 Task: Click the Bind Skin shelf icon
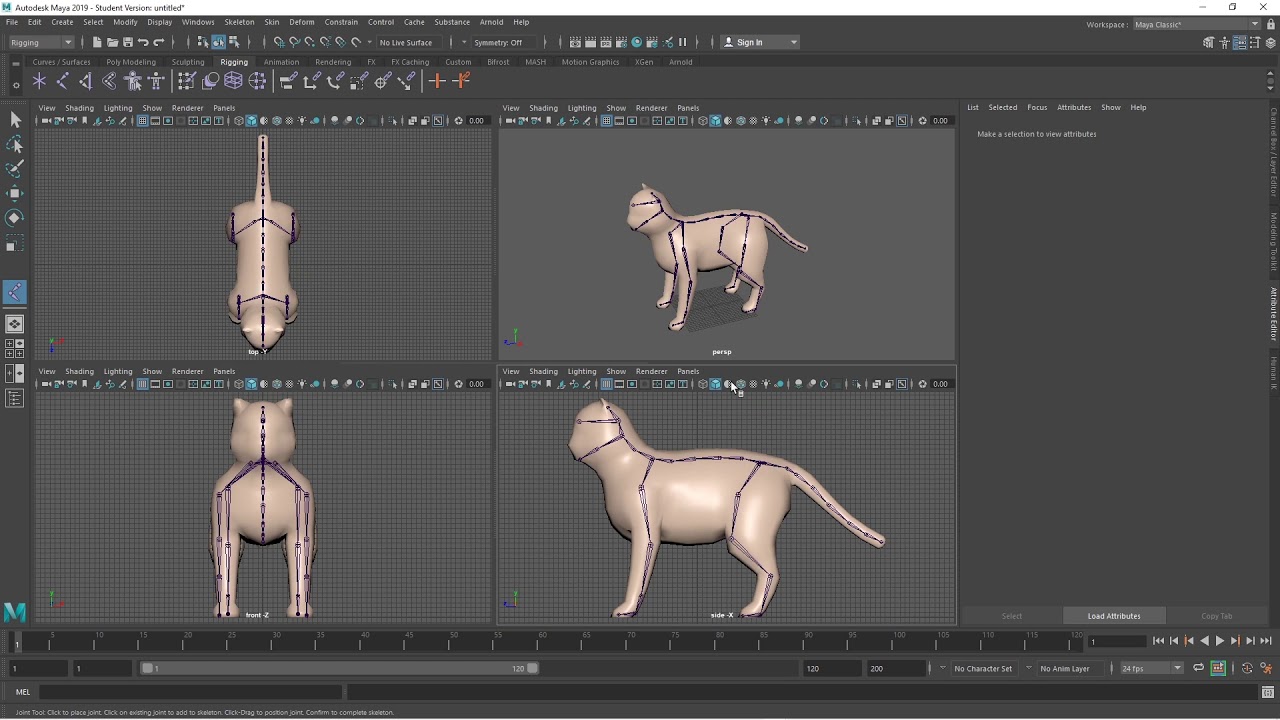(109, 82)
